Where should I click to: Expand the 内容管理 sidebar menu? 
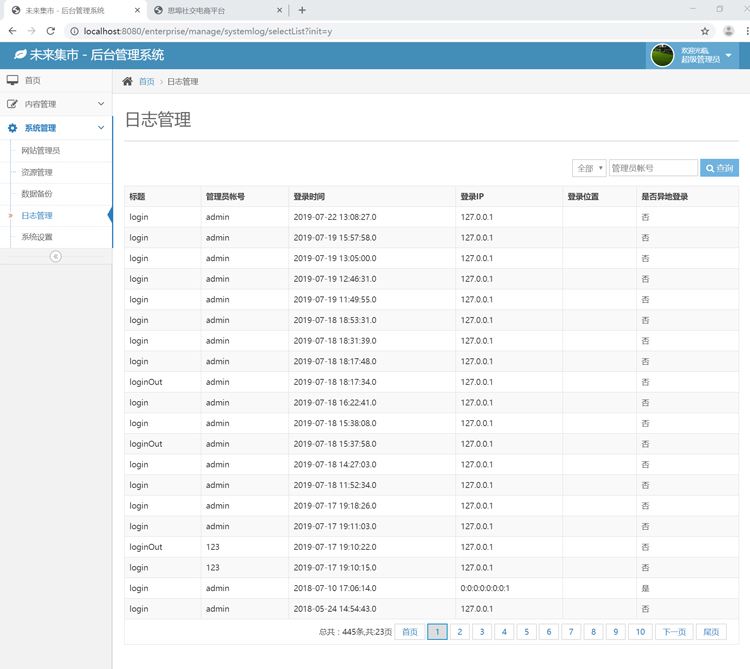(56, 104)
